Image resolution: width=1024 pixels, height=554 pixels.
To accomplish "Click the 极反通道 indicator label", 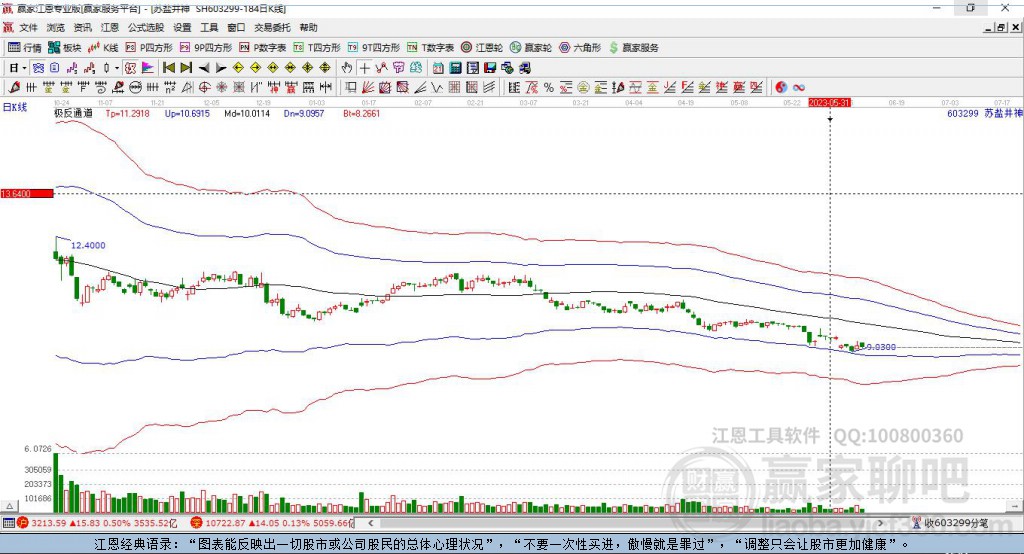I will tap(73, 113).
